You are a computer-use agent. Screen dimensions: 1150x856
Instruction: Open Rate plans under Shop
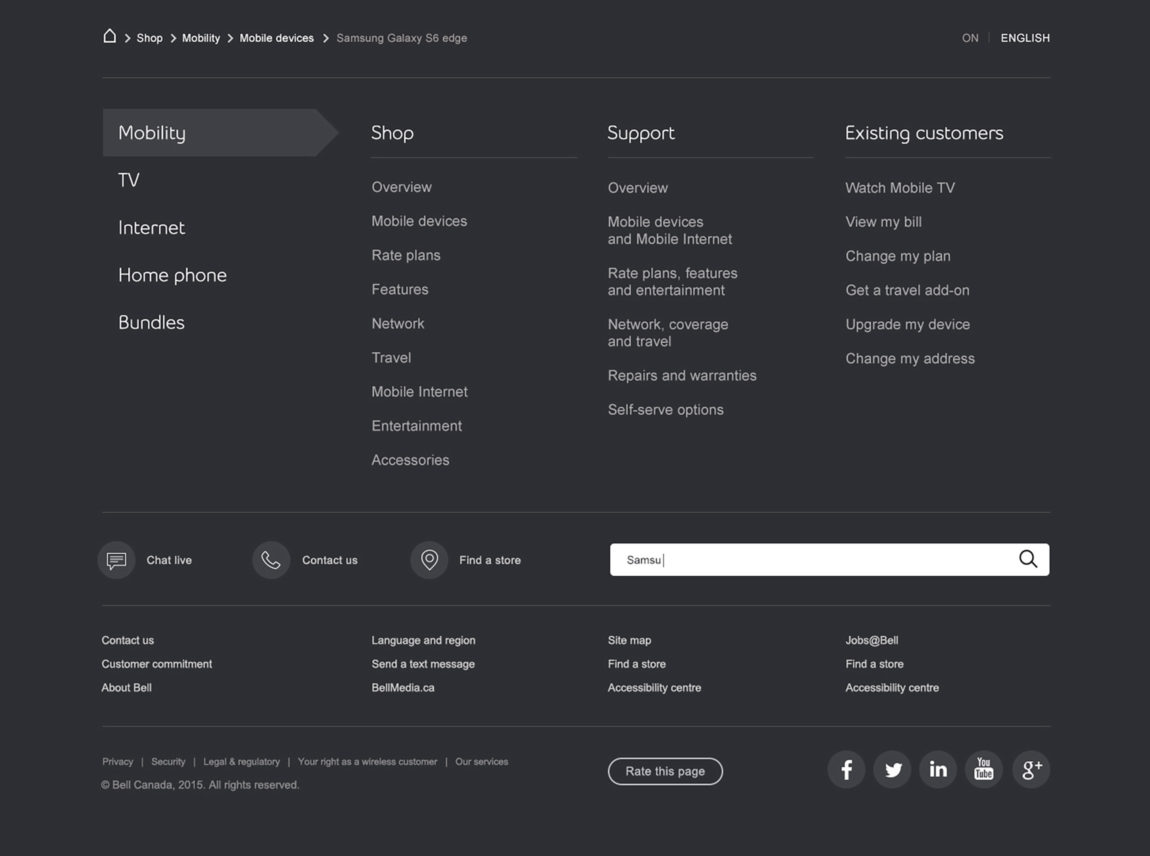click(x=406, y=255)
